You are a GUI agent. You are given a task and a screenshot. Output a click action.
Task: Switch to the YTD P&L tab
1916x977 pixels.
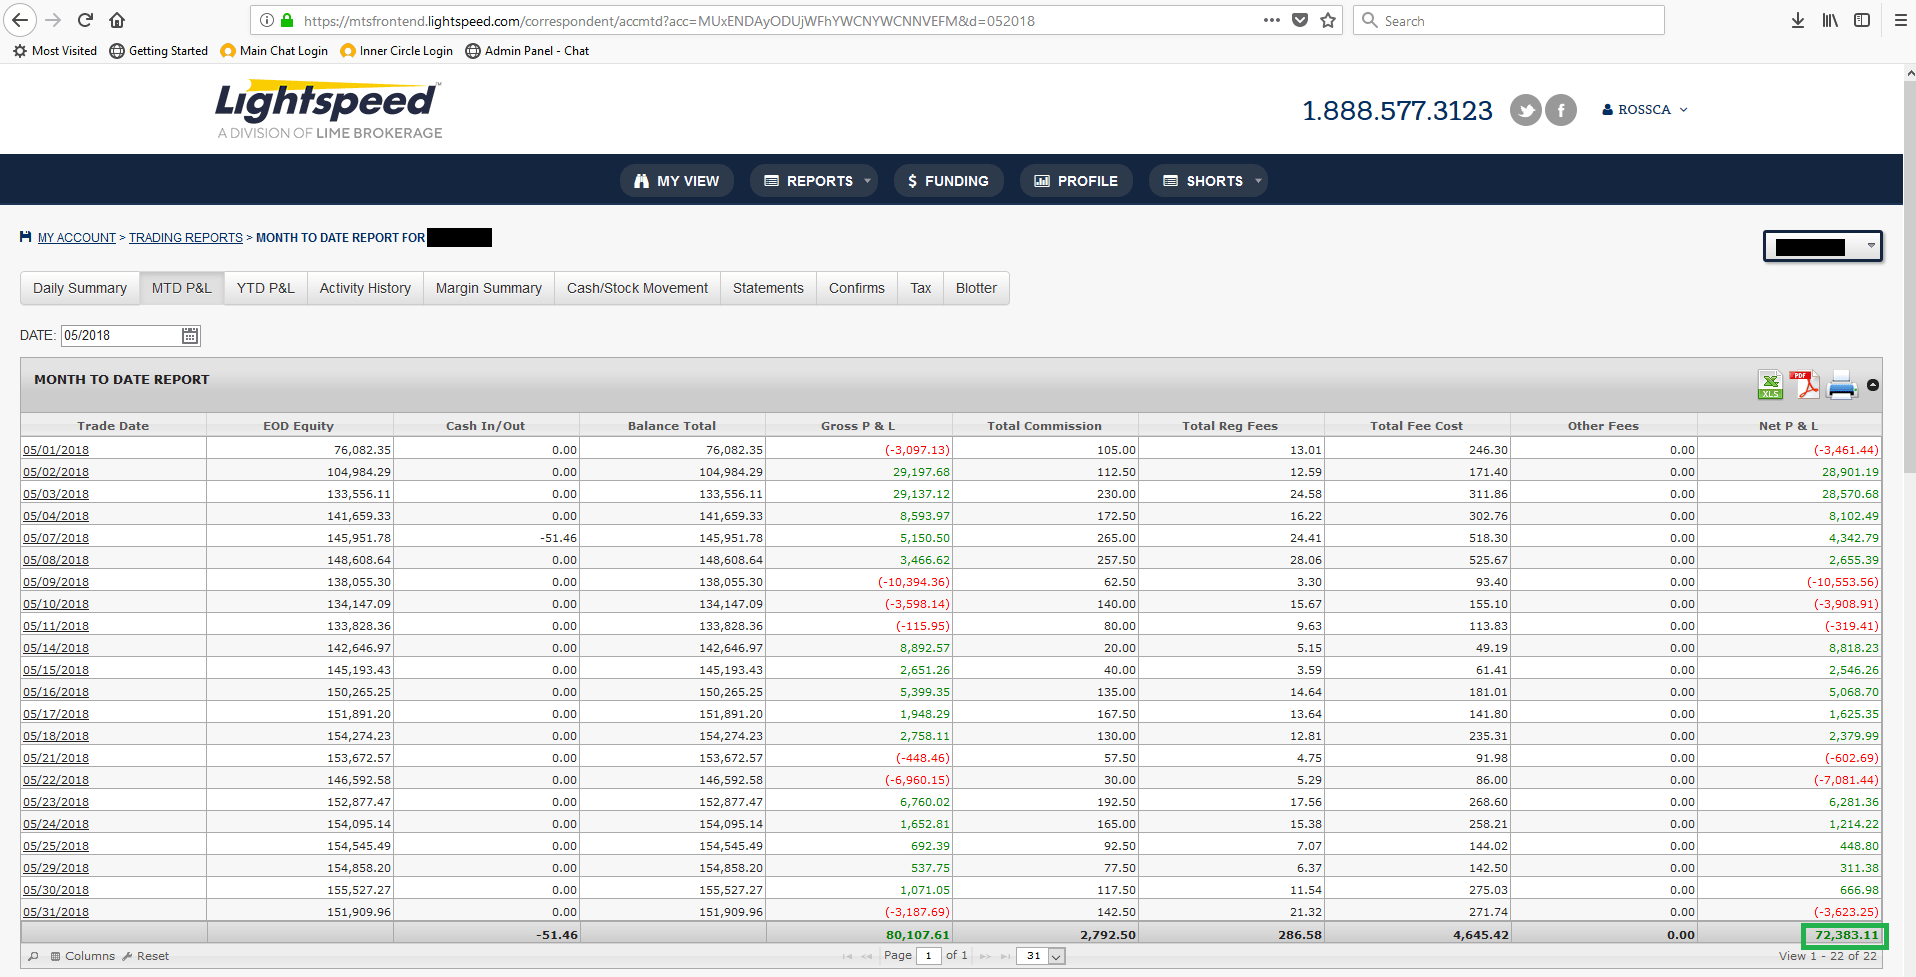pyautogui.click(x=264, y=288)
